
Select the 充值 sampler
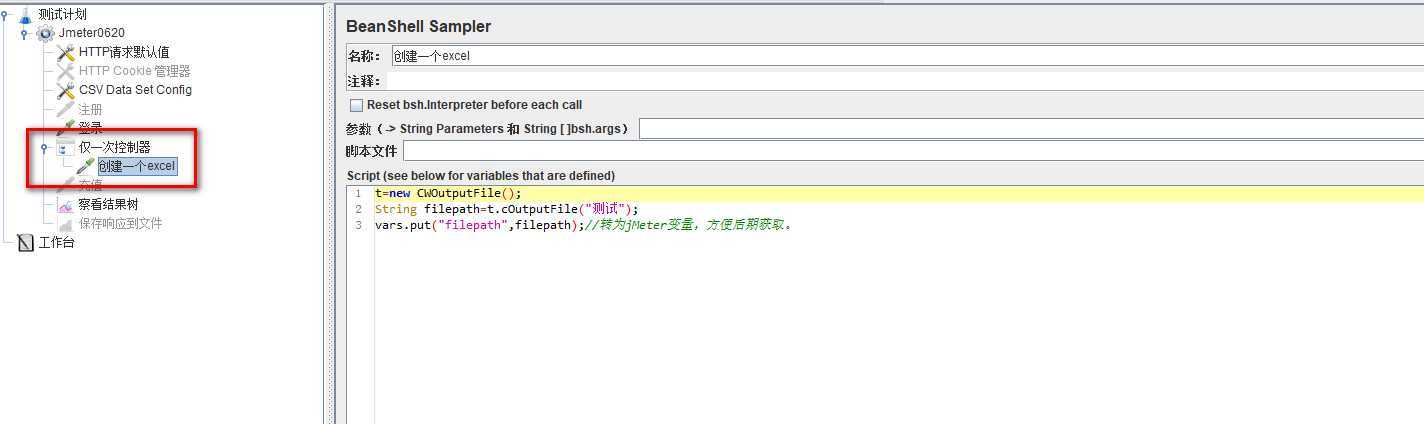tap(90, 185)
